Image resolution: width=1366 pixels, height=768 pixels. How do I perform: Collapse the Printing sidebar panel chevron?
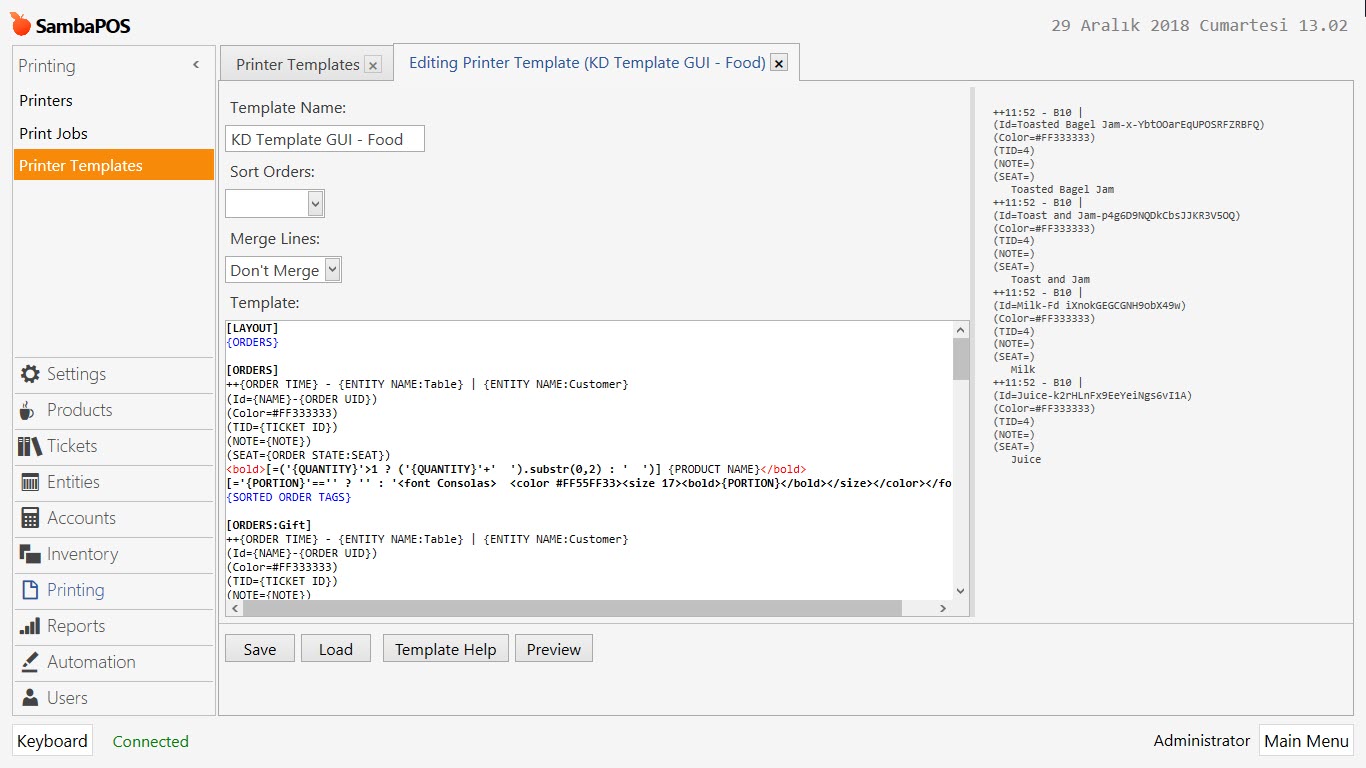point(196,65)
